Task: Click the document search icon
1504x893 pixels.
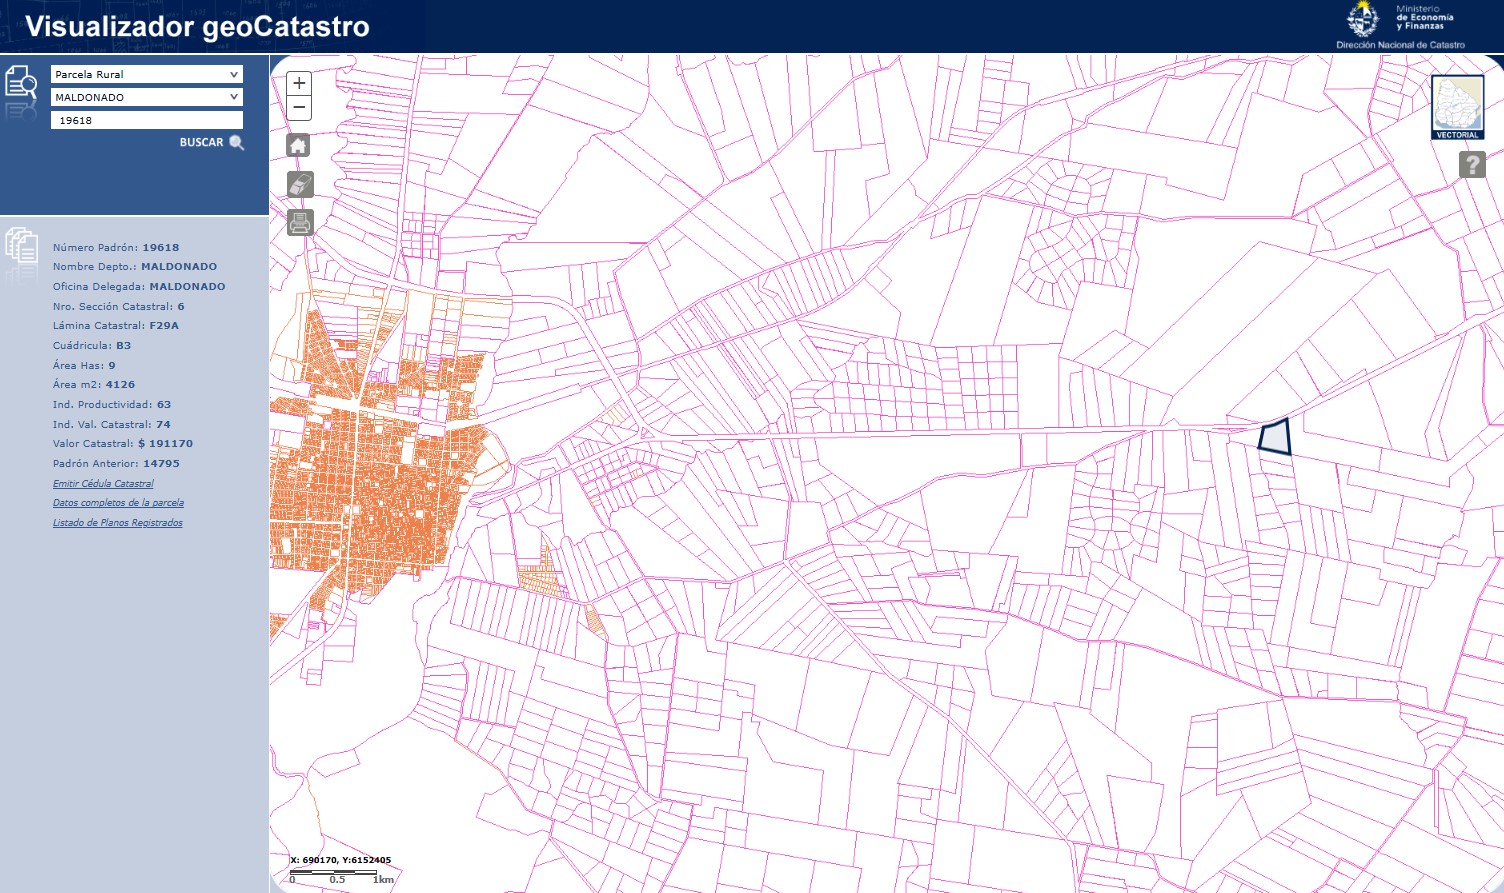Action: point(21,82)
